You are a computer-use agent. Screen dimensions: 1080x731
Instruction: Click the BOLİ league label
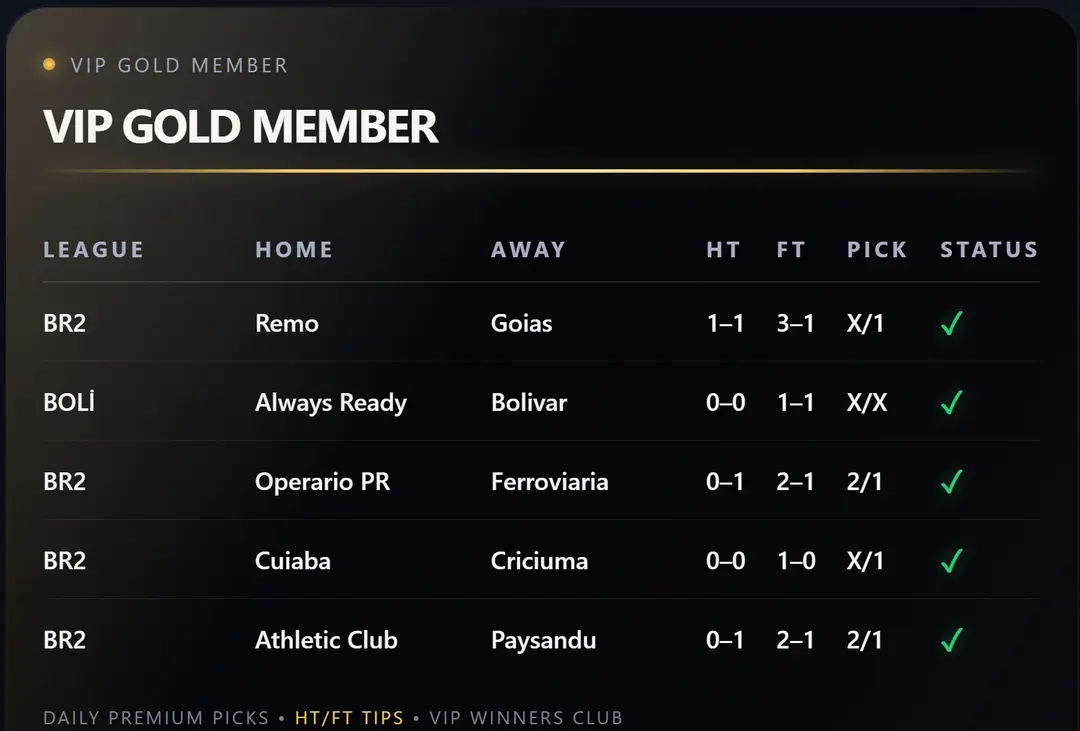coord(69,403)
